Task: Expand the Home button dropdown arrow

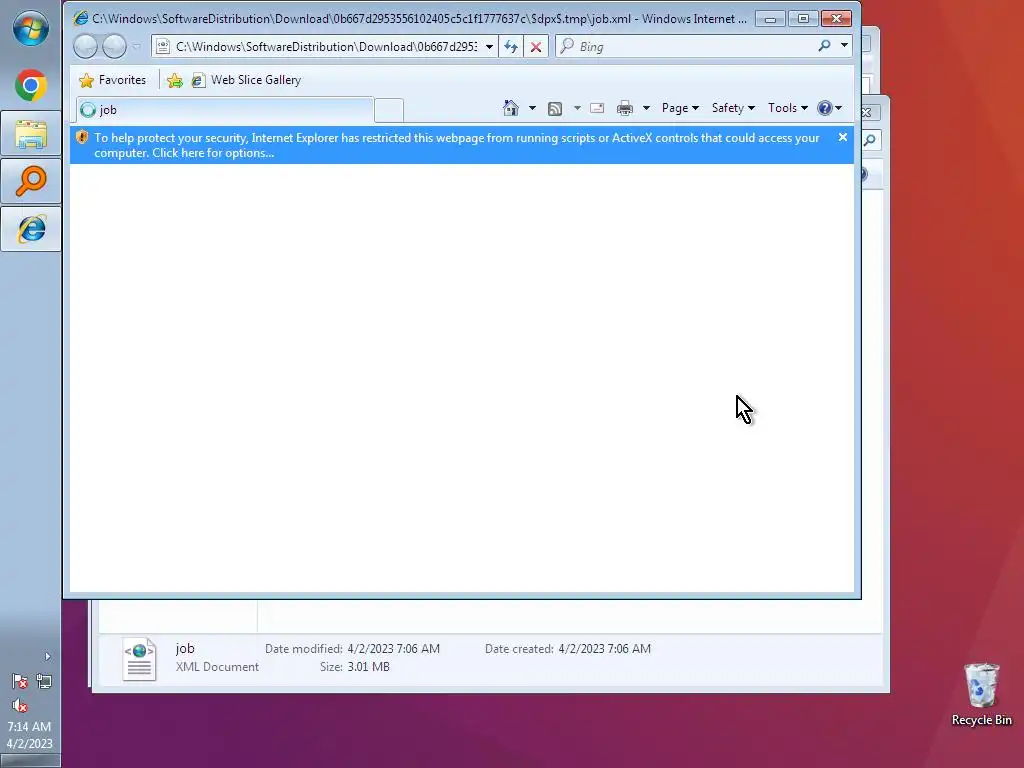Action: [x=532, y=108]
